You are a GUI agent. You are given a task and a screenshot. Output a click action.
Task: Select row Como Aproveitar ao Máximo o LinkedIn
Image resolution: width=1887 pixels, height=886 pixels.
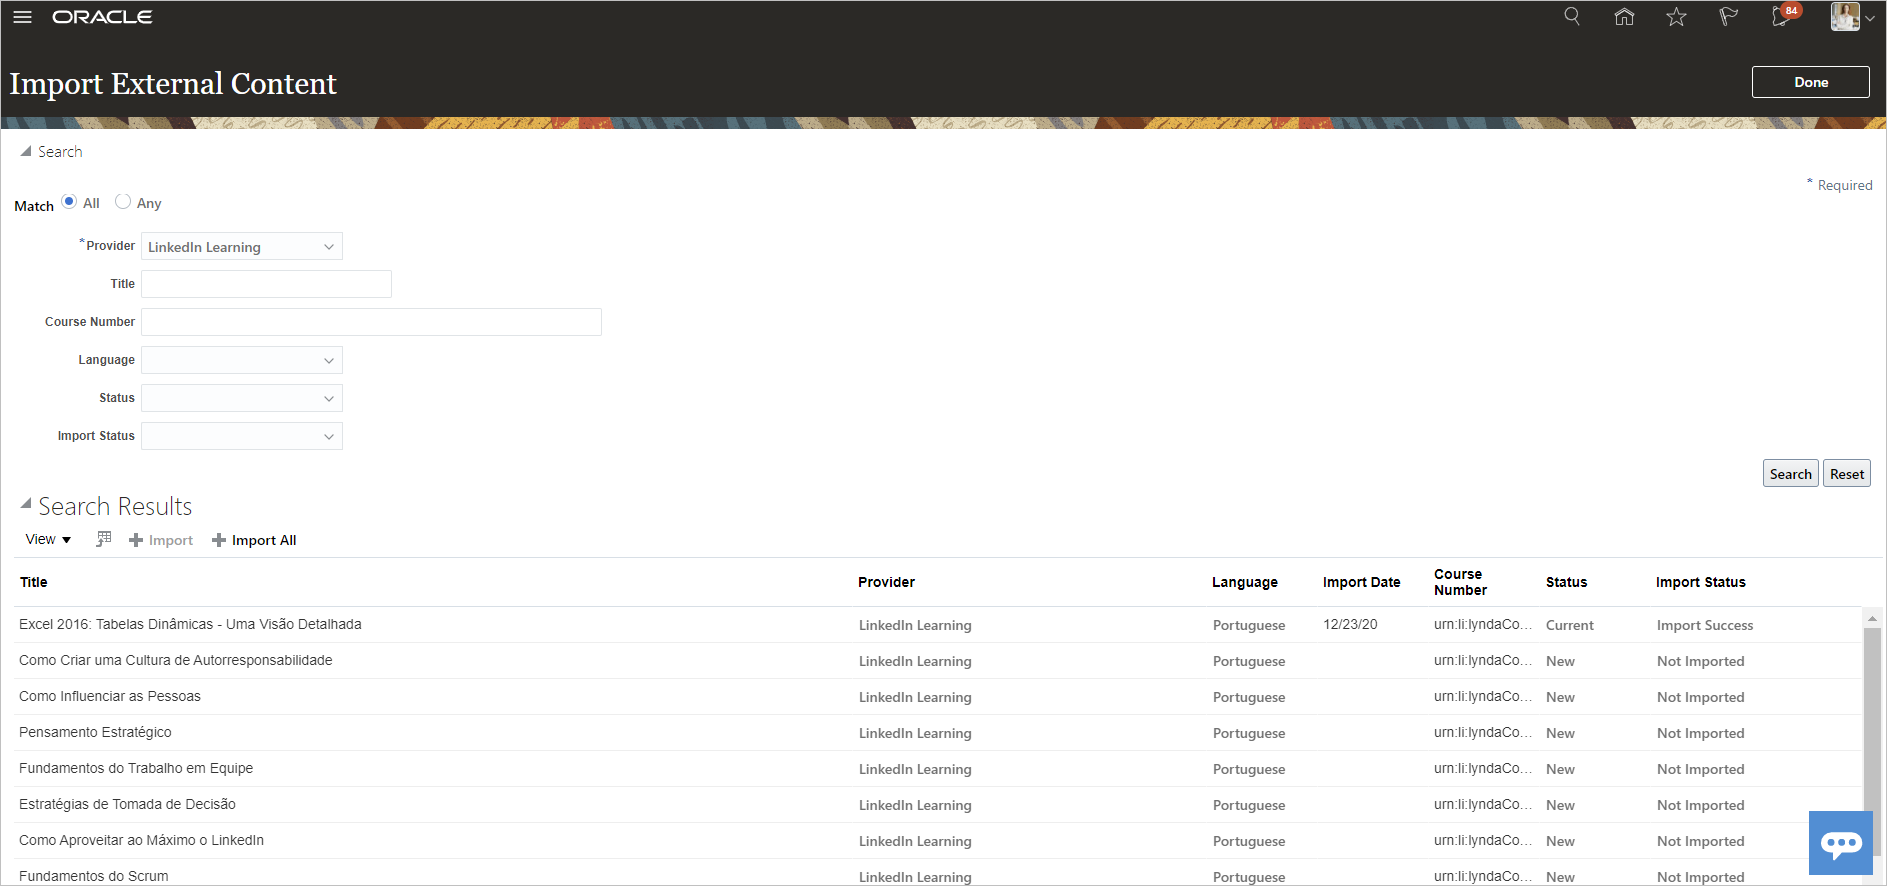(x=938, y=841)
